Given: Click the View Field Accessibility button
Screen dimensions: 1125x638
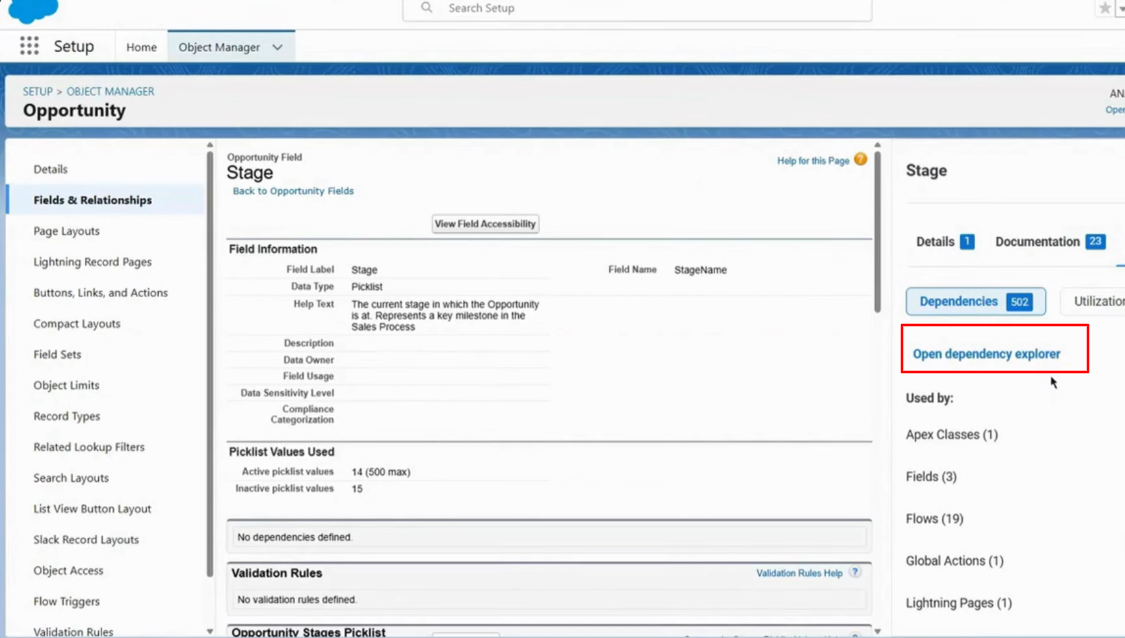Looking at the screenshot, I should [x=485, y=224].
